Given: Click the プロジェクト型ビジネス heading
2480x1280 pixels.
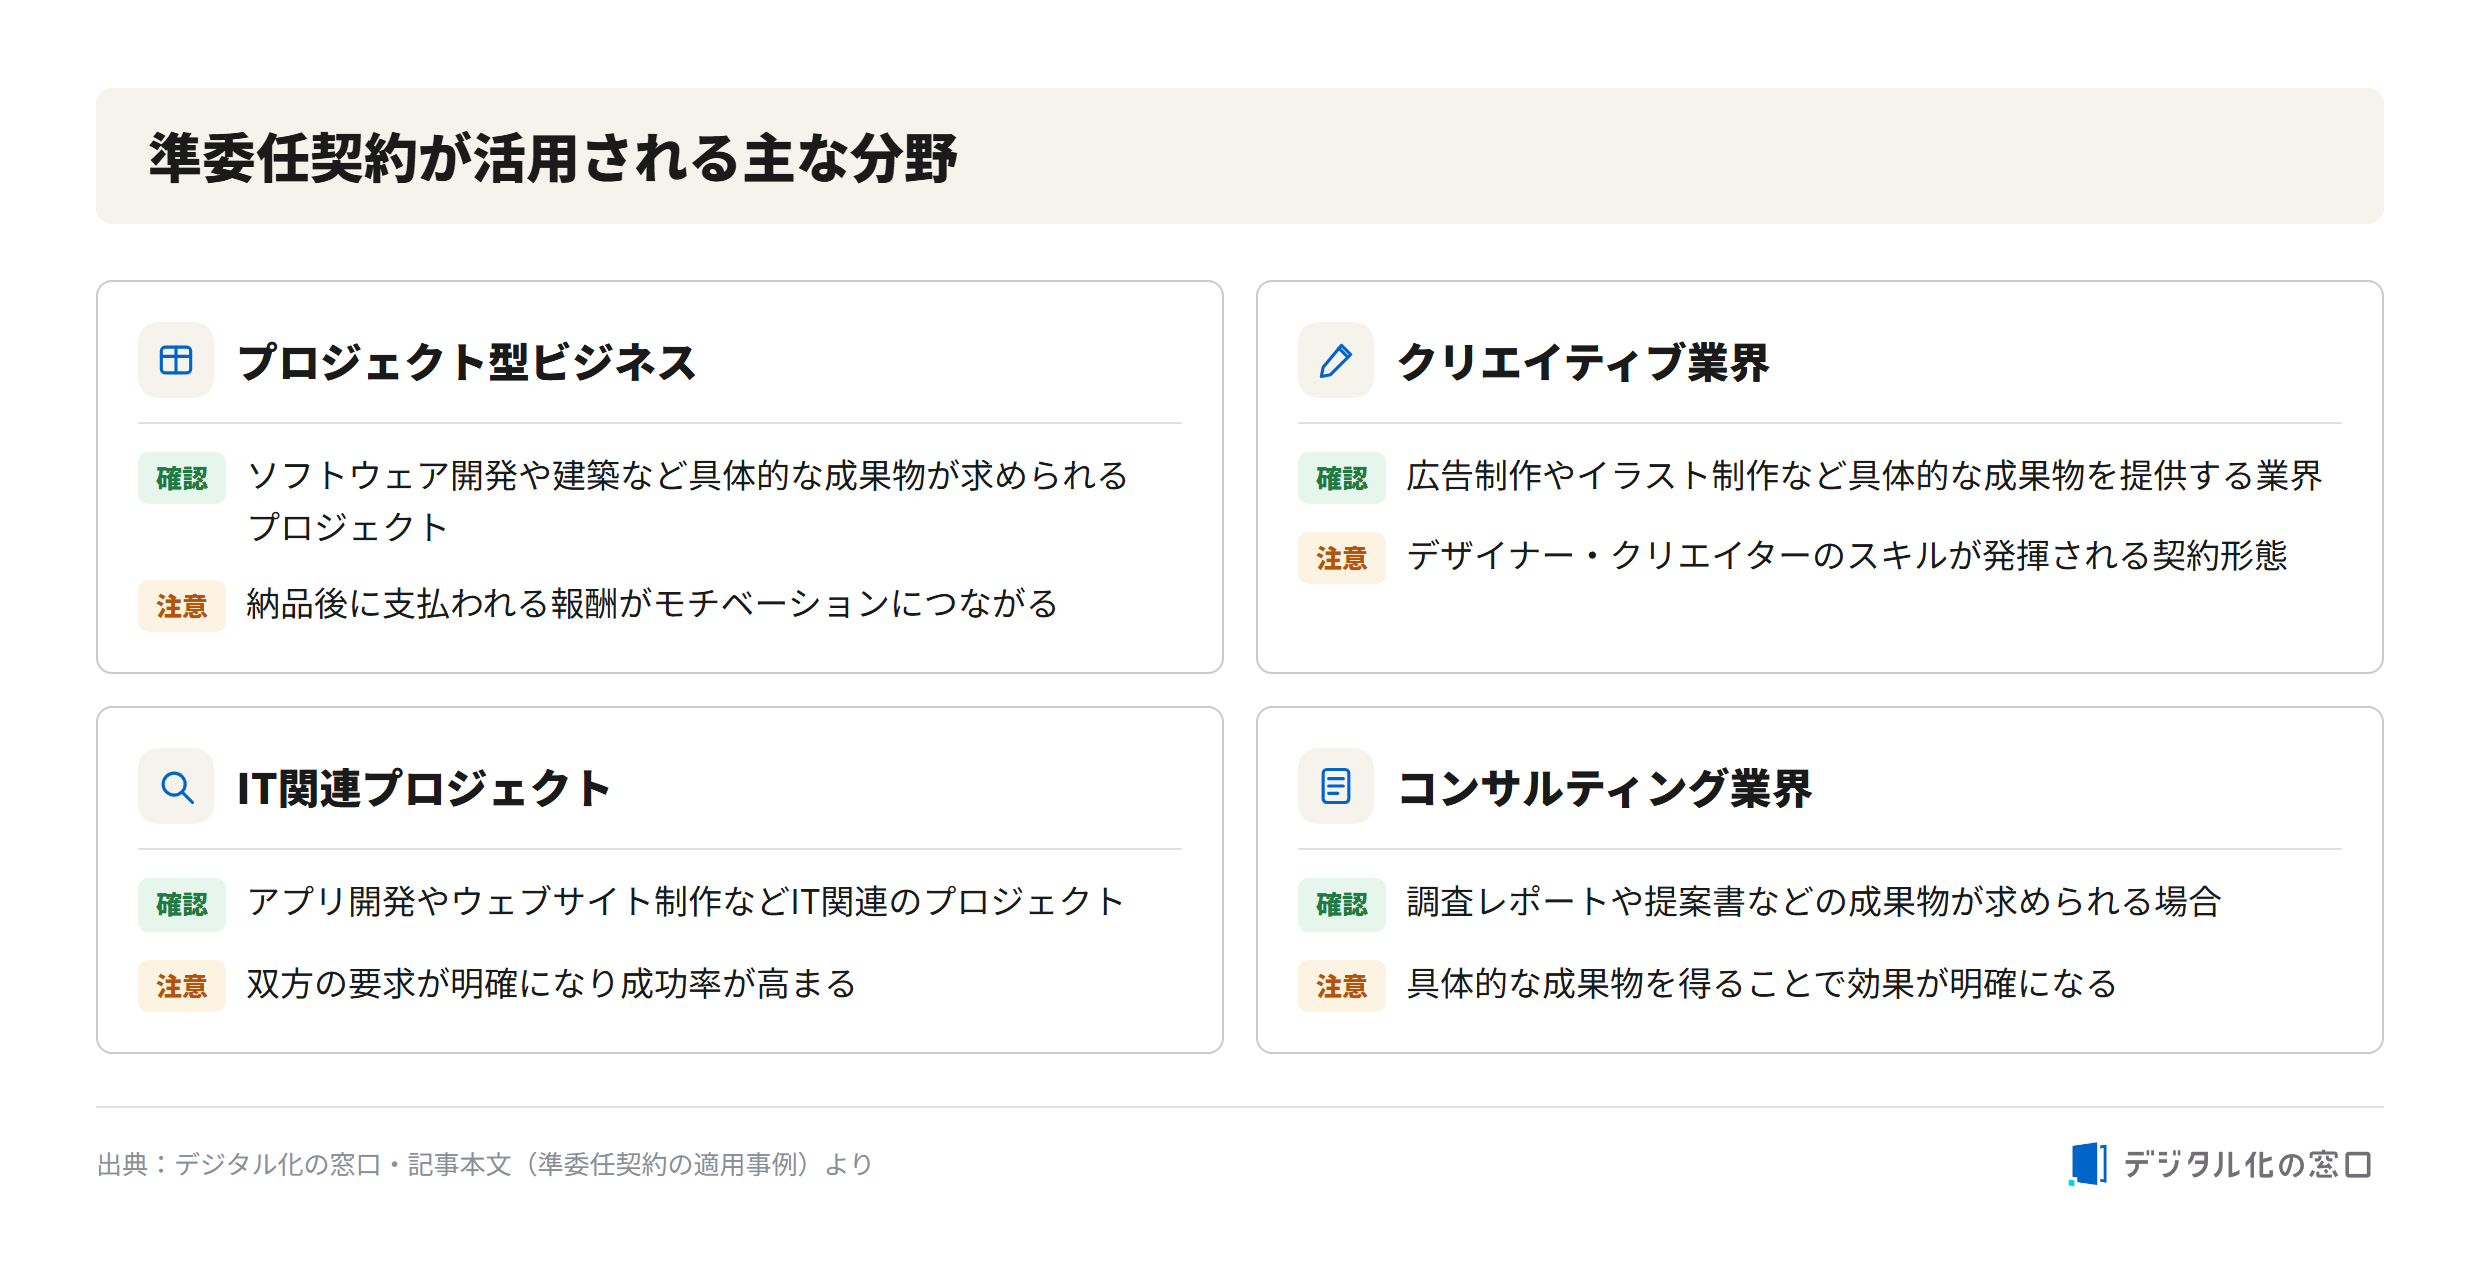Looking at the screenshot, I should (467, 361).
